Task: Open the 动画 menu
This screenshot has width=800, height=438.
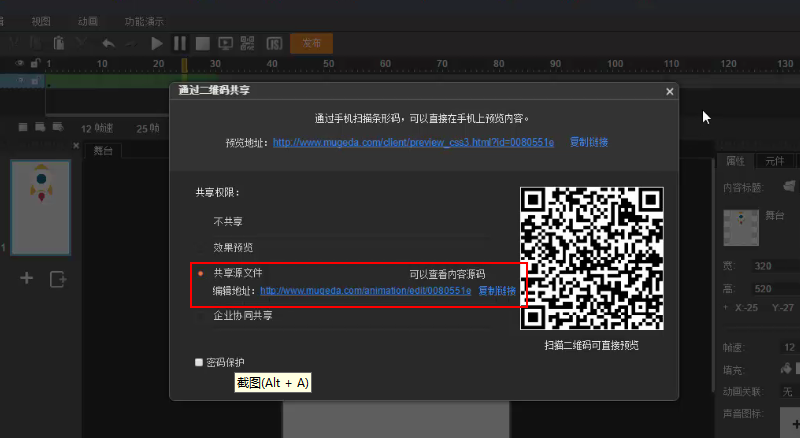Action: [x=87, y=21]
